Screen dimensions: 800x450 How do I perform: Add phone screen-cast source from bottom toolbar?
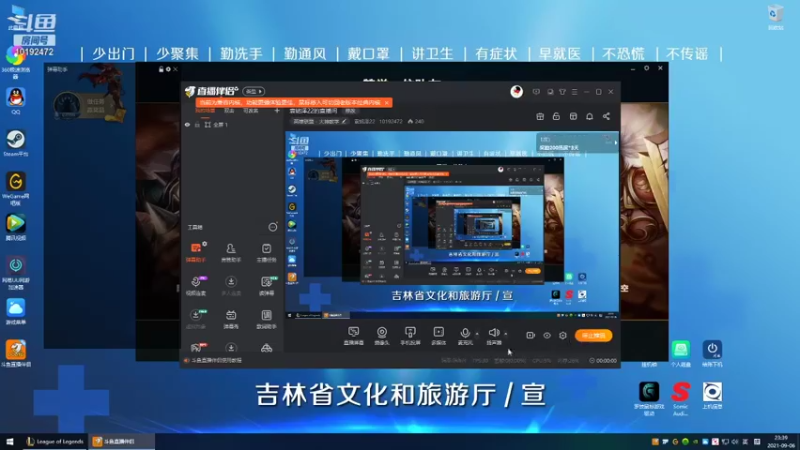tap(410, 336)
